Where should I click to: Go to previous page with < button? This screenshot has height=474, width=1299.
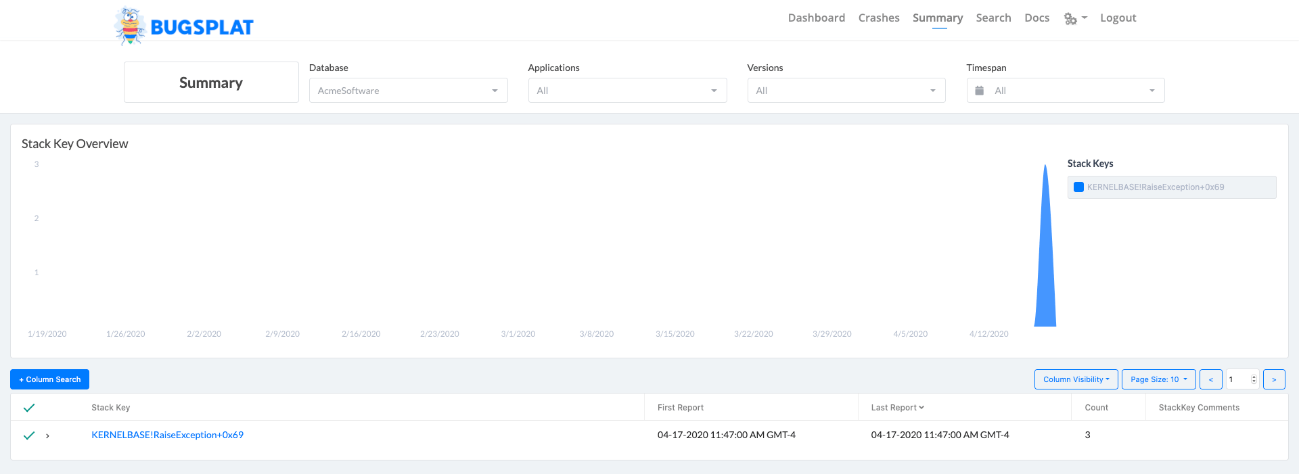click(x=1210, y=379)
